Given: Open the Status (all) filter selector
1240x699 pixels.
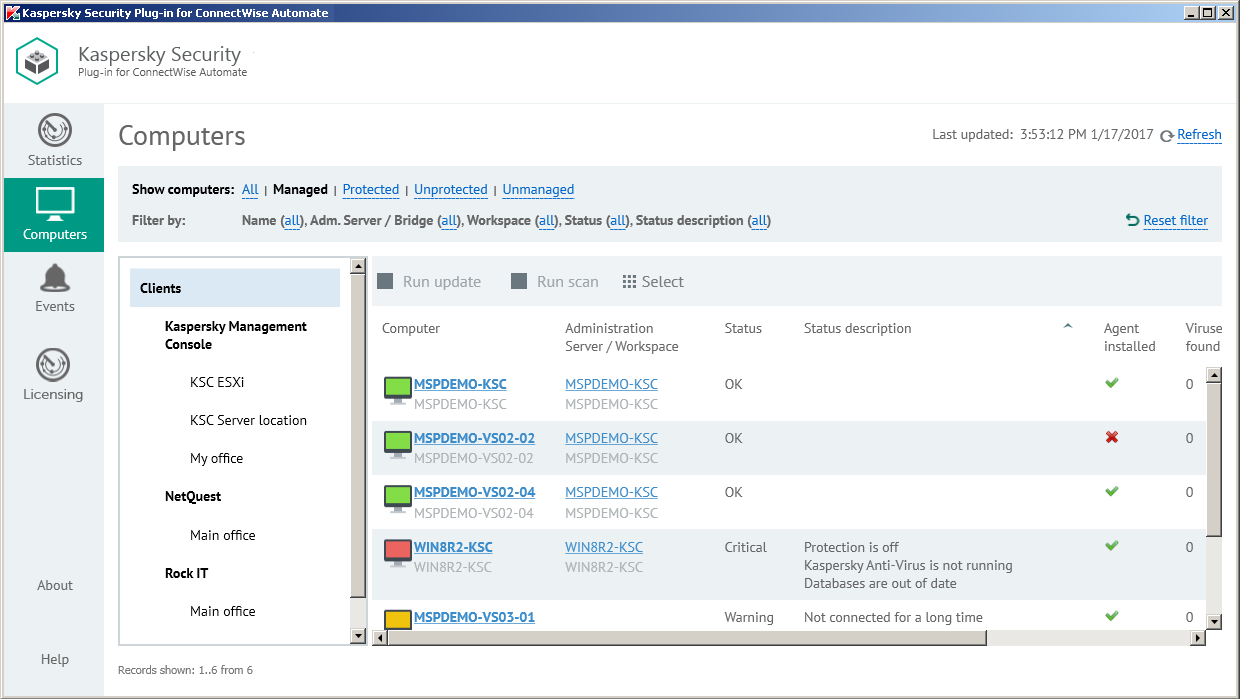Looking at the screenshot, I should click(619, 220).
